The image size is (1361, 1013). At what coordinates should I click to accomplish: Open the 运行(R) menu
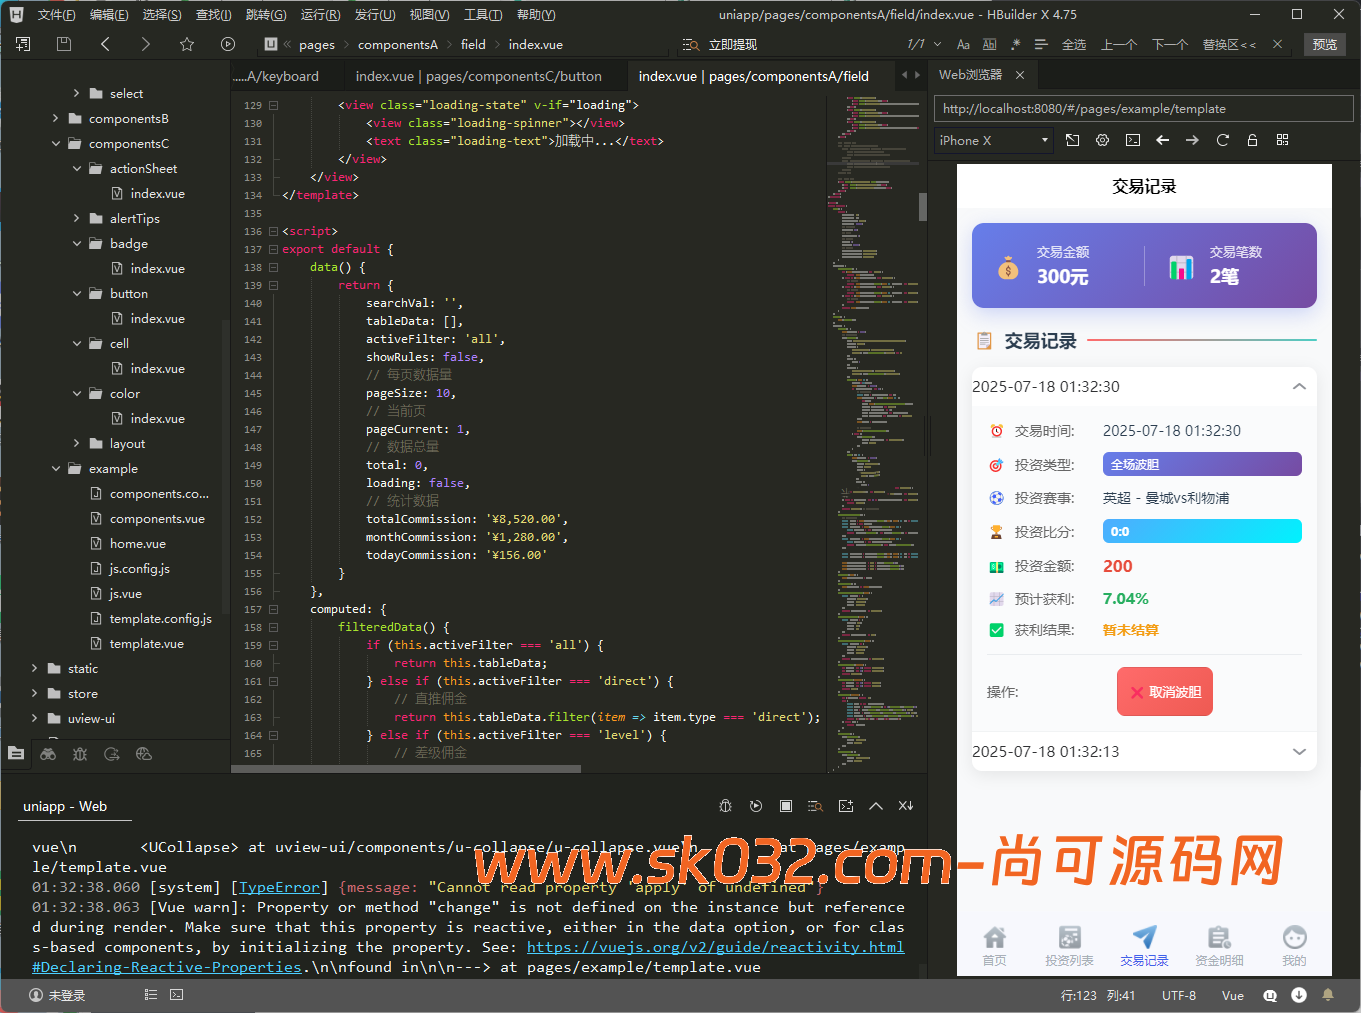319,14
